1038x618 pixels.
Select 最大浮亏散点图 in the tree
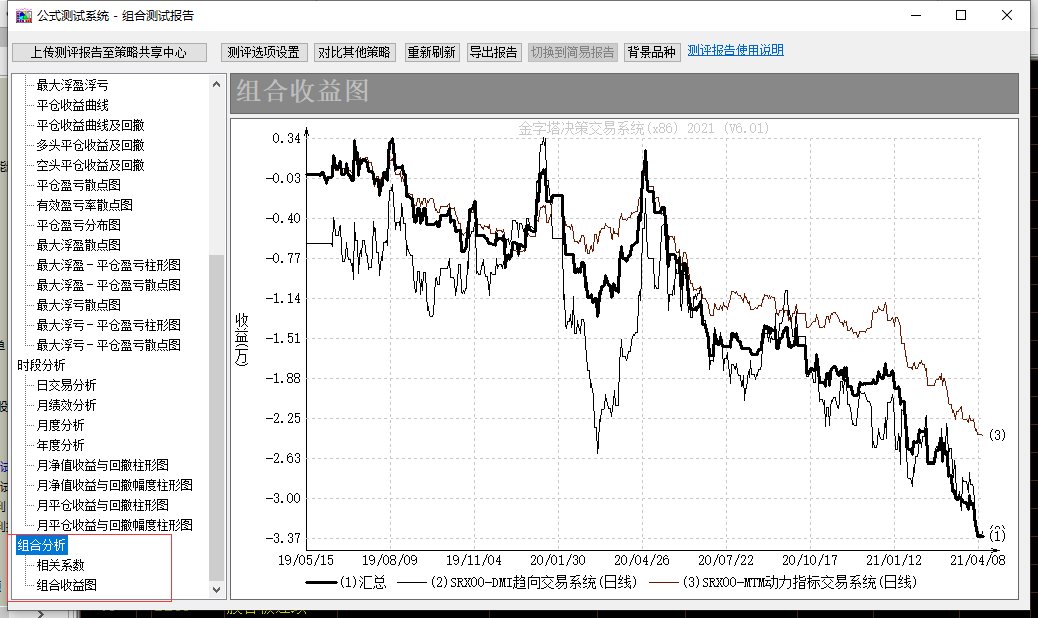[78, 305]
